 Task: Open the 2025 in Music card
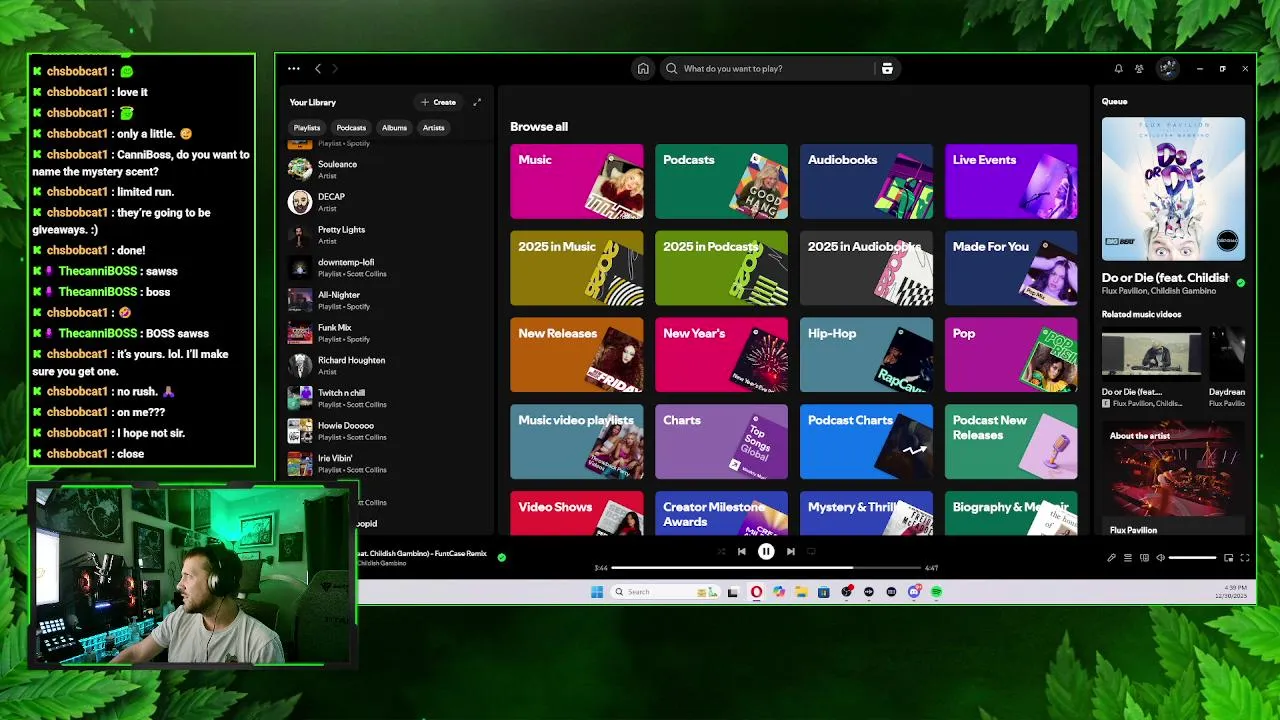(x=577, y=268)
